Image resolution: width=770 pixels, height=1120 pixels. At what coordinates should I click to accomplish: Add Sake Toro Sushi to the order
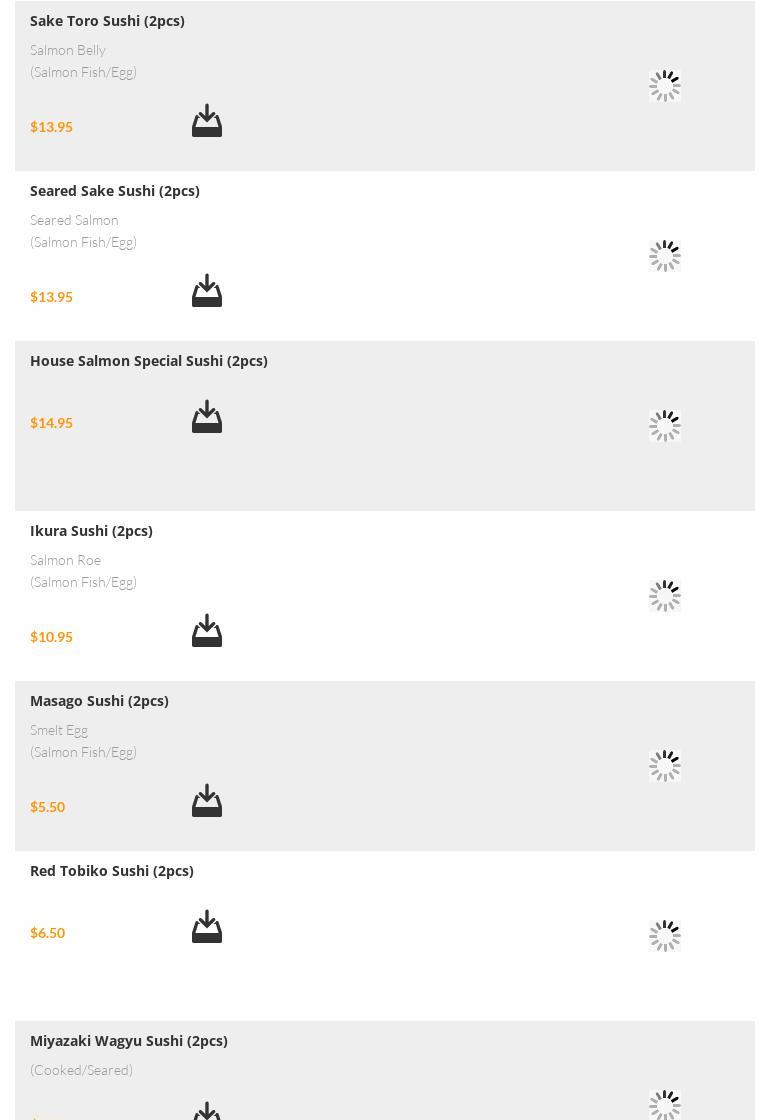point(207,121)
